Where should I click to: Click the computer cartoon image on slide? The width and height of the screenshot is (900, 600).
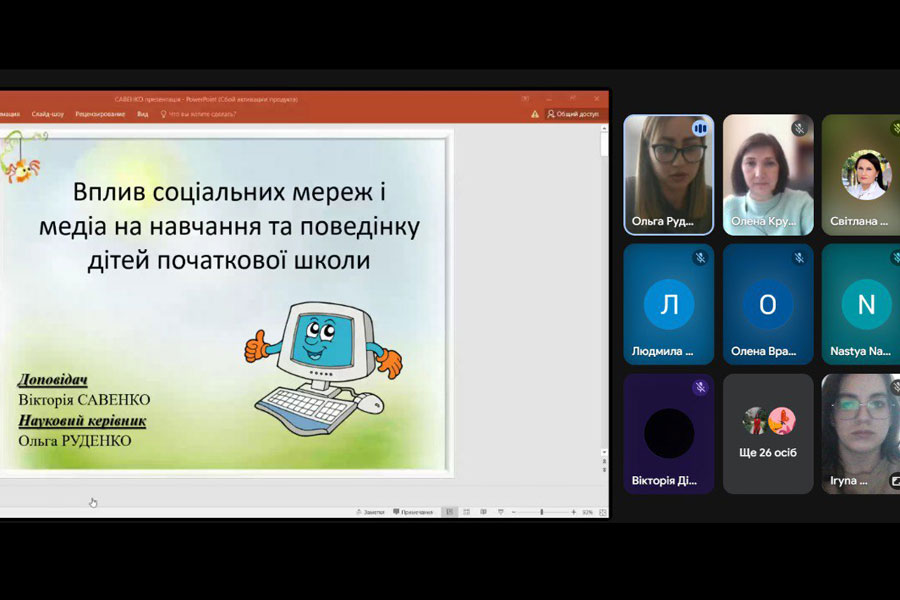324,369
